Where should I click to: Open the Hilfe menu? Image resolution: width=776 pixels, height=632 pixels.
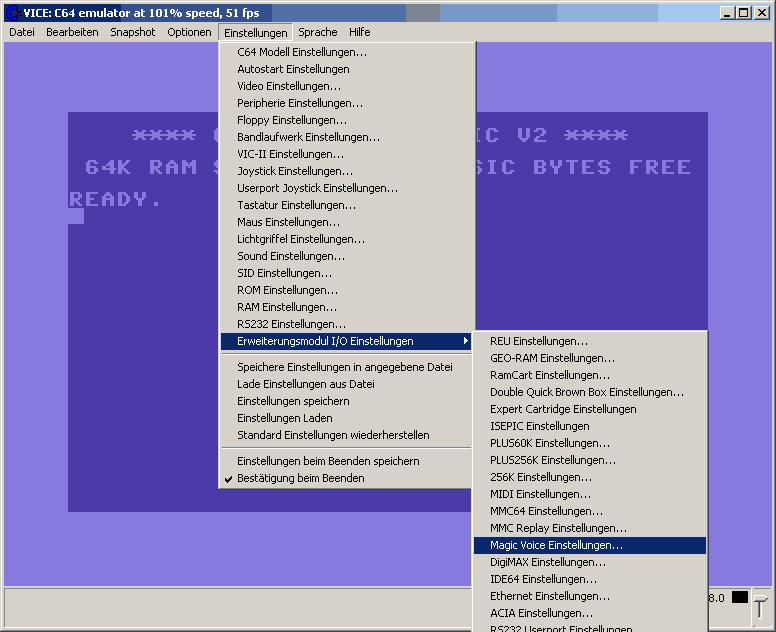359,32
